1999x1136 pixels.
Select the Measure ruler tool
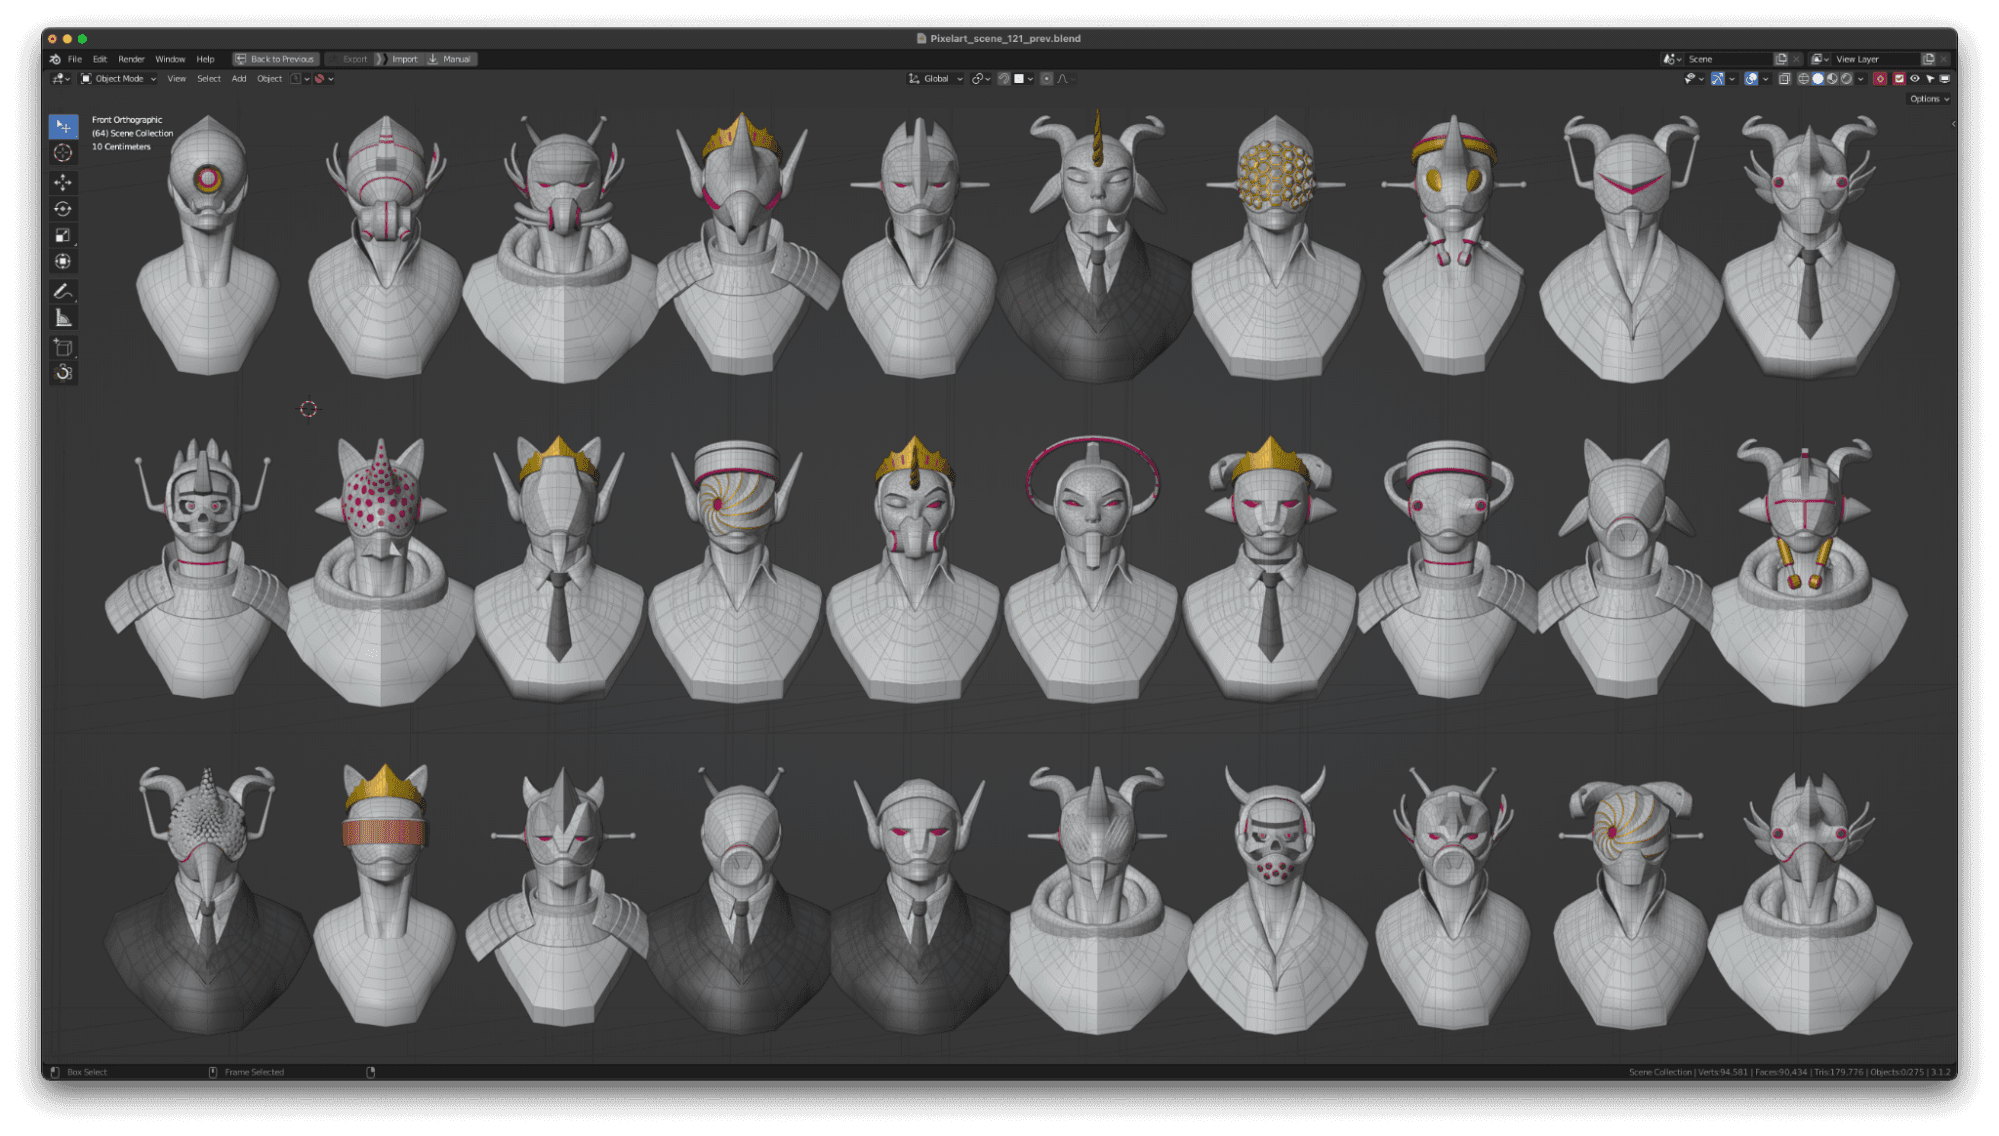[63, 318]
